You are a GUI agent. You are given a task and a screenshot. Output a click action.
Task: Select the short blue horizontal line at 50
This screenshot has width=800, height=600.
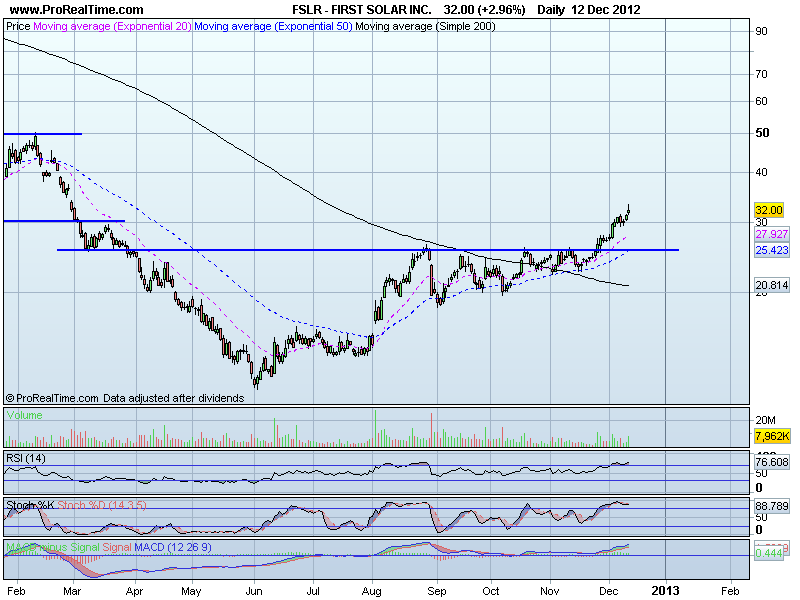click(x=43, y=134)
